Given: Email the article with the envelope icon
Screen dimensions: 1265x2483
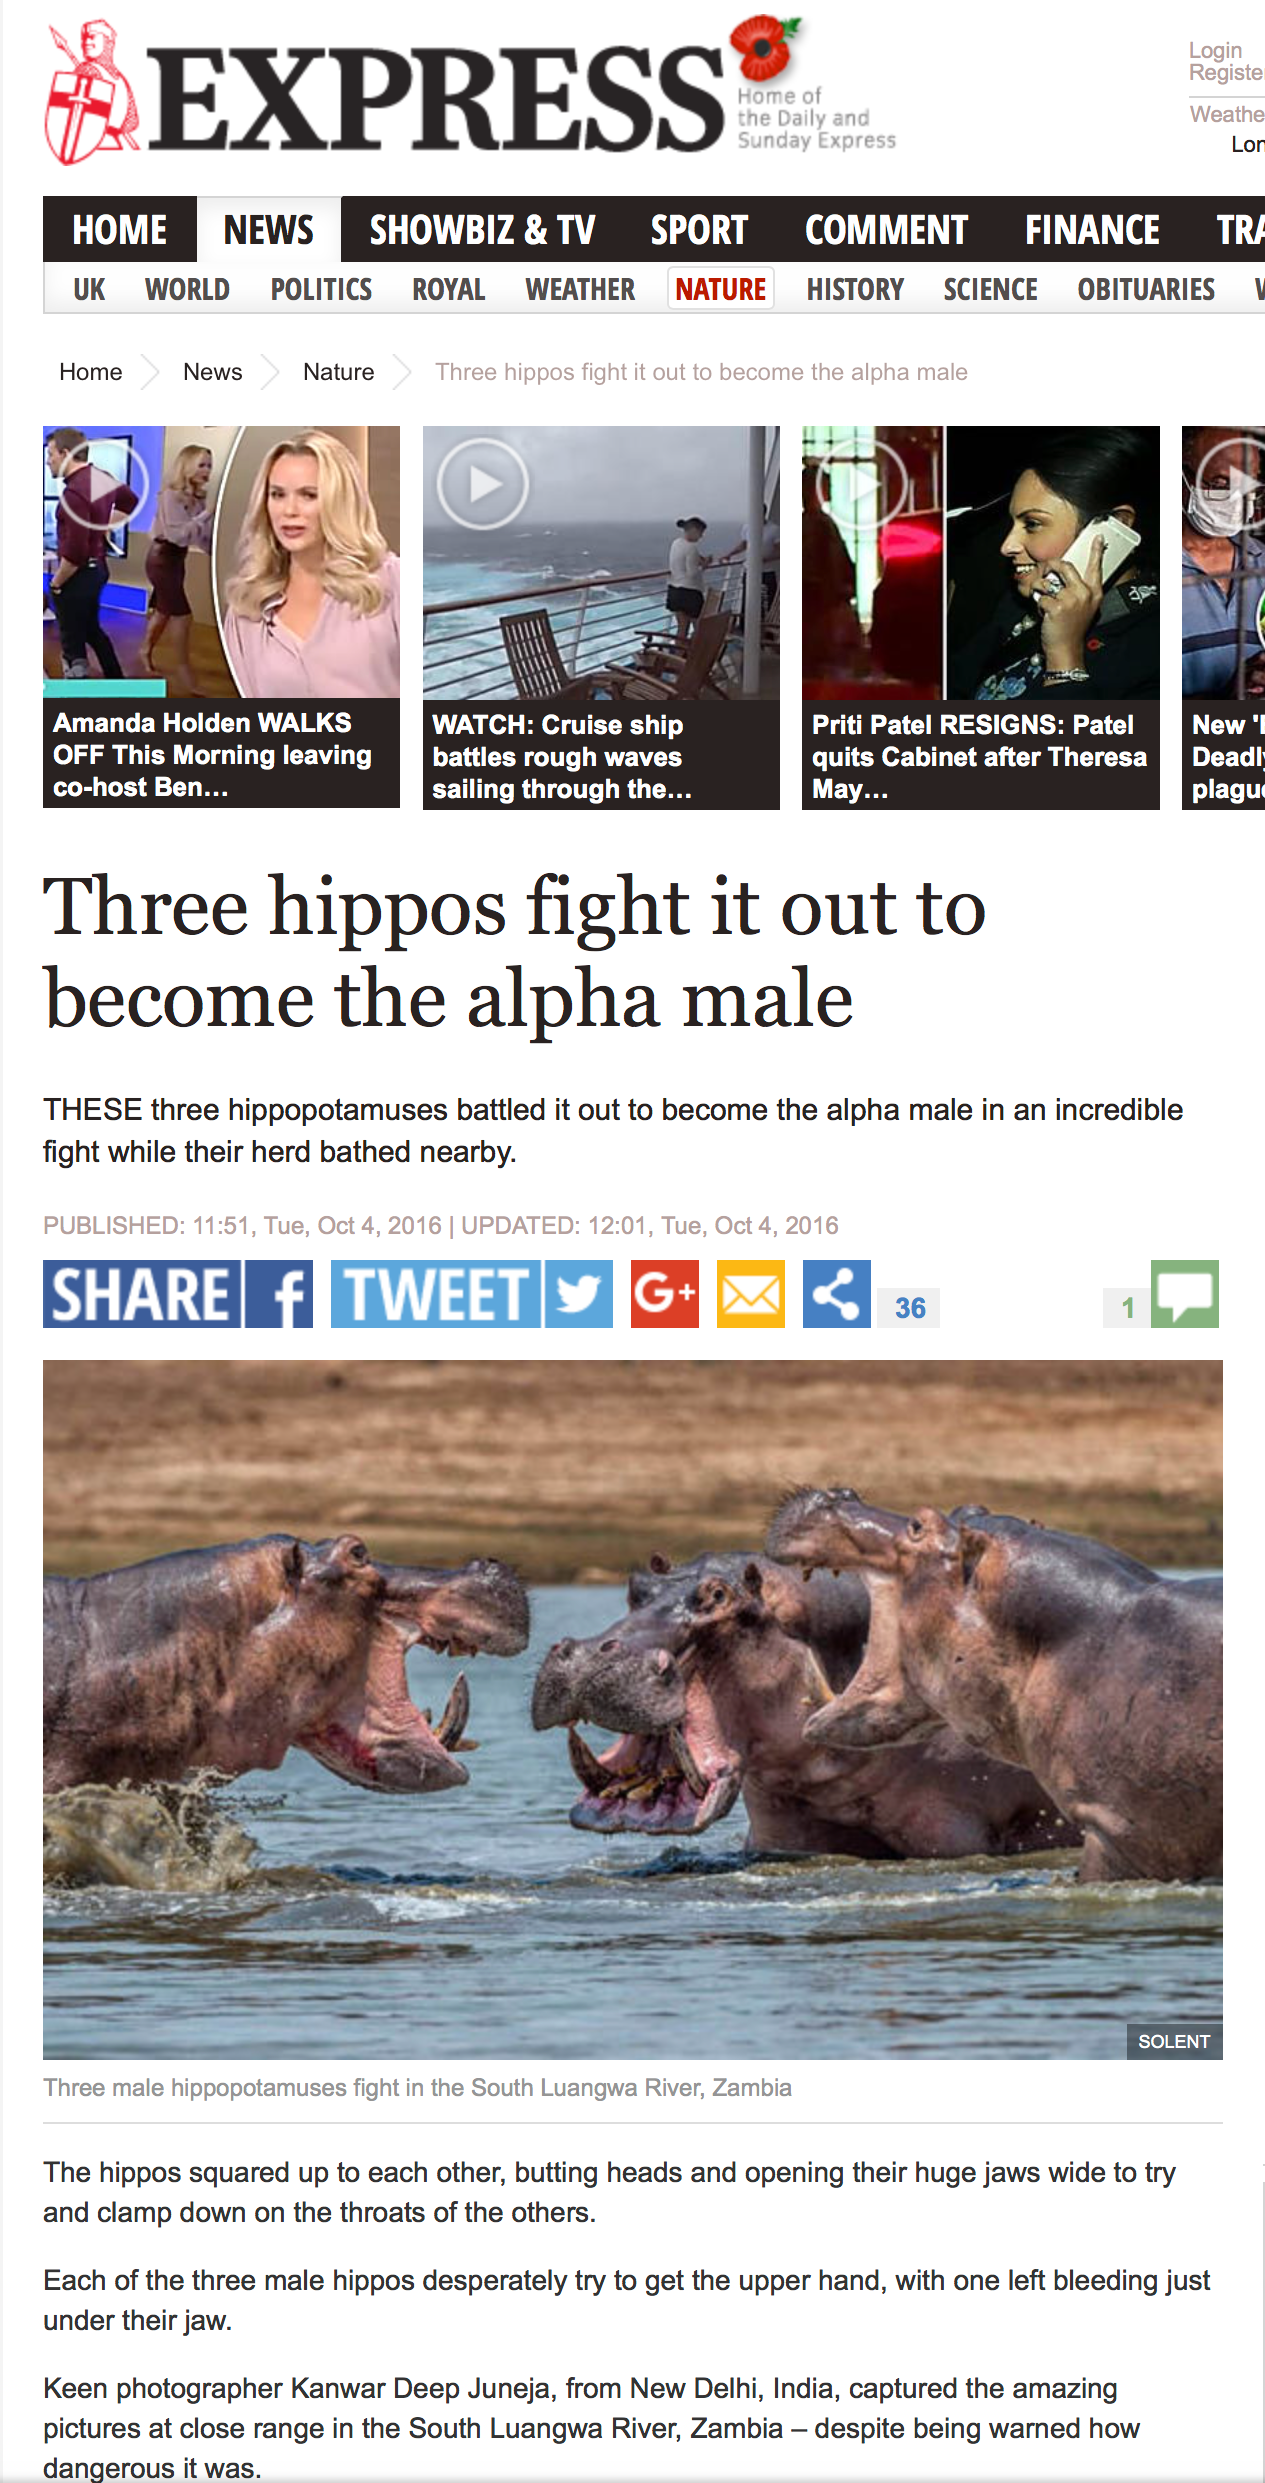Looking at the screenshot, I should pos(751,1294).
